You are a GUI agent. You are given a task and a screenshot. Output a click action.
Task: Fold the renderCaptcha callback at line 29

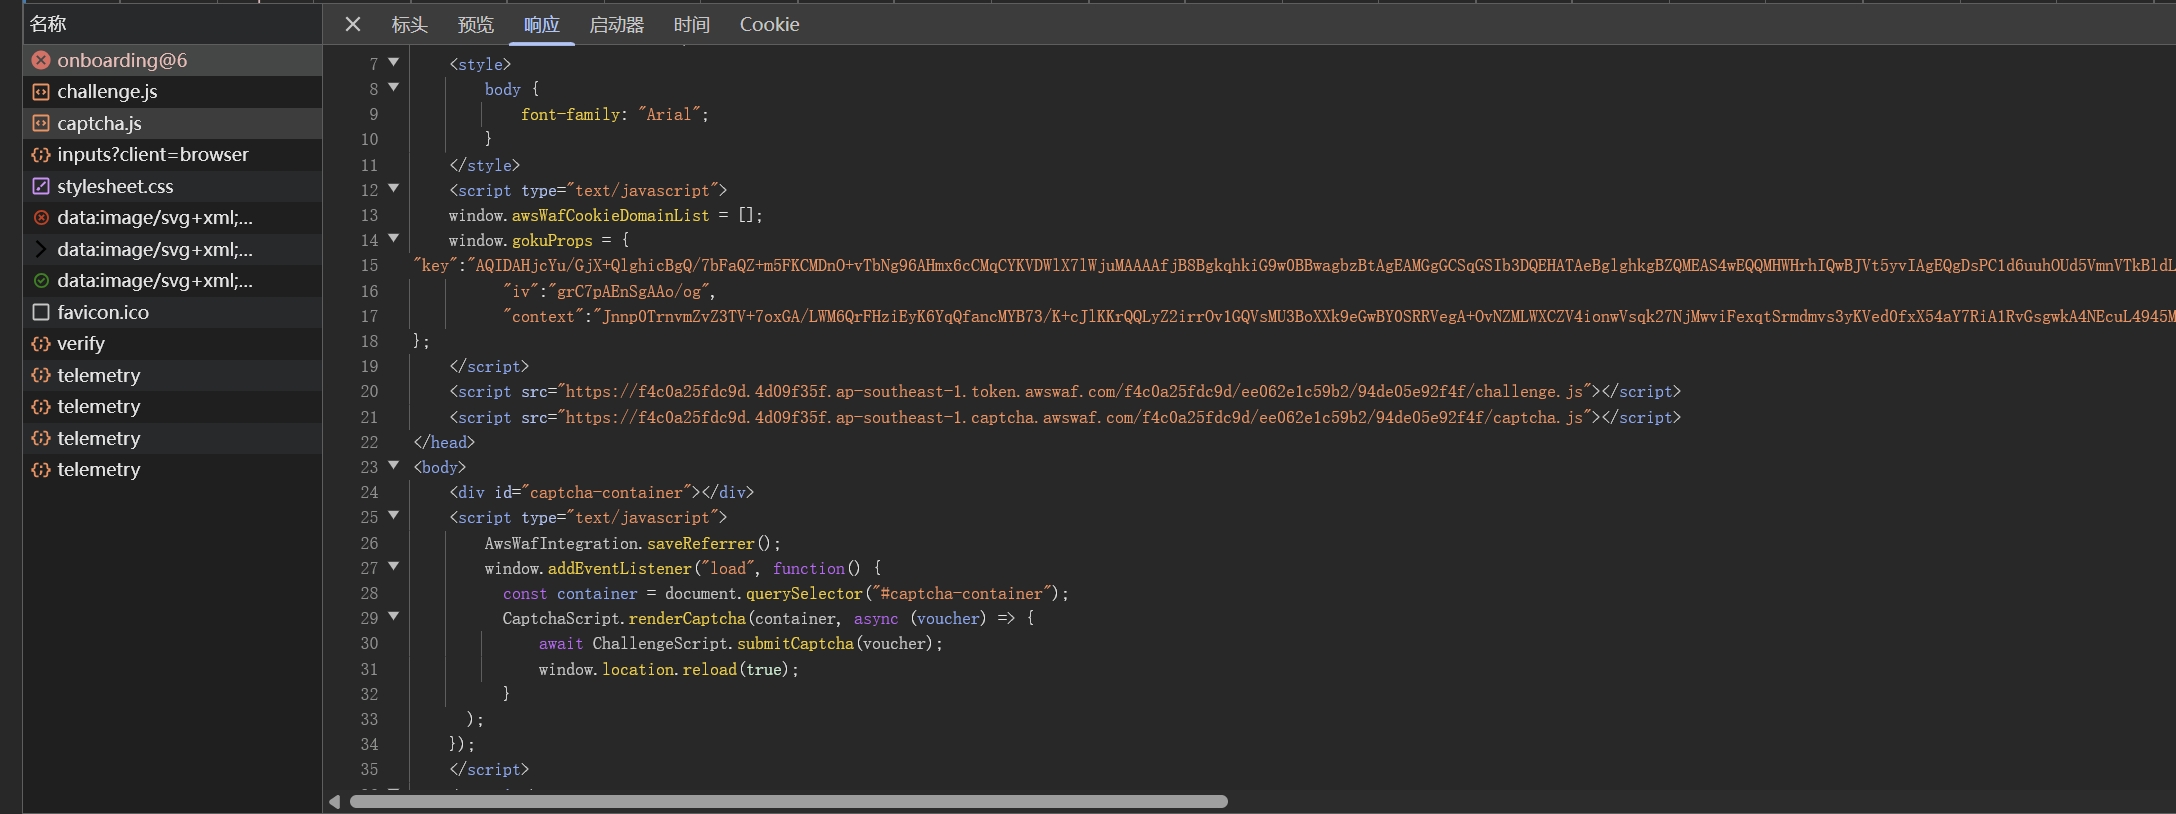(x=394, y=616)
